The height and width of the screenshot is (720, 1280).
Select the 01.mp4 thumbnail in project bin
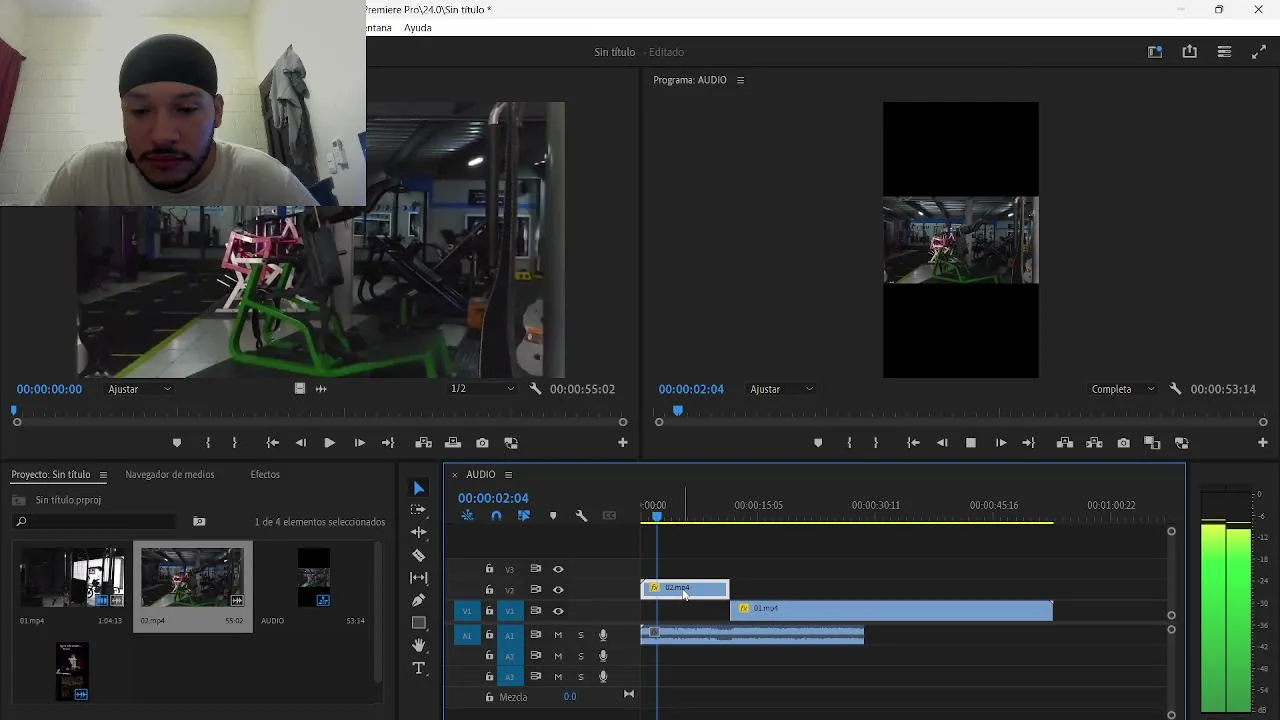point(72,578)
